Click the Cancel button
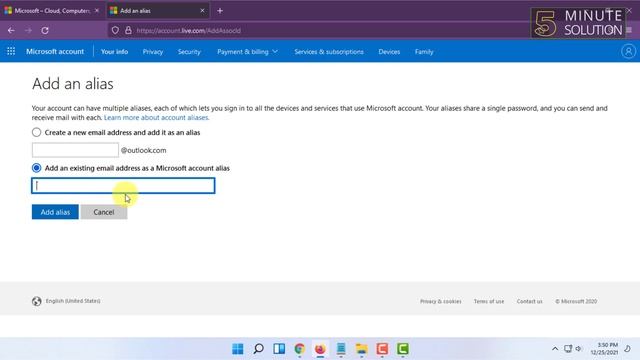This screenshot has height=360, width=640. pyautogui.click(x=104, y=212)
